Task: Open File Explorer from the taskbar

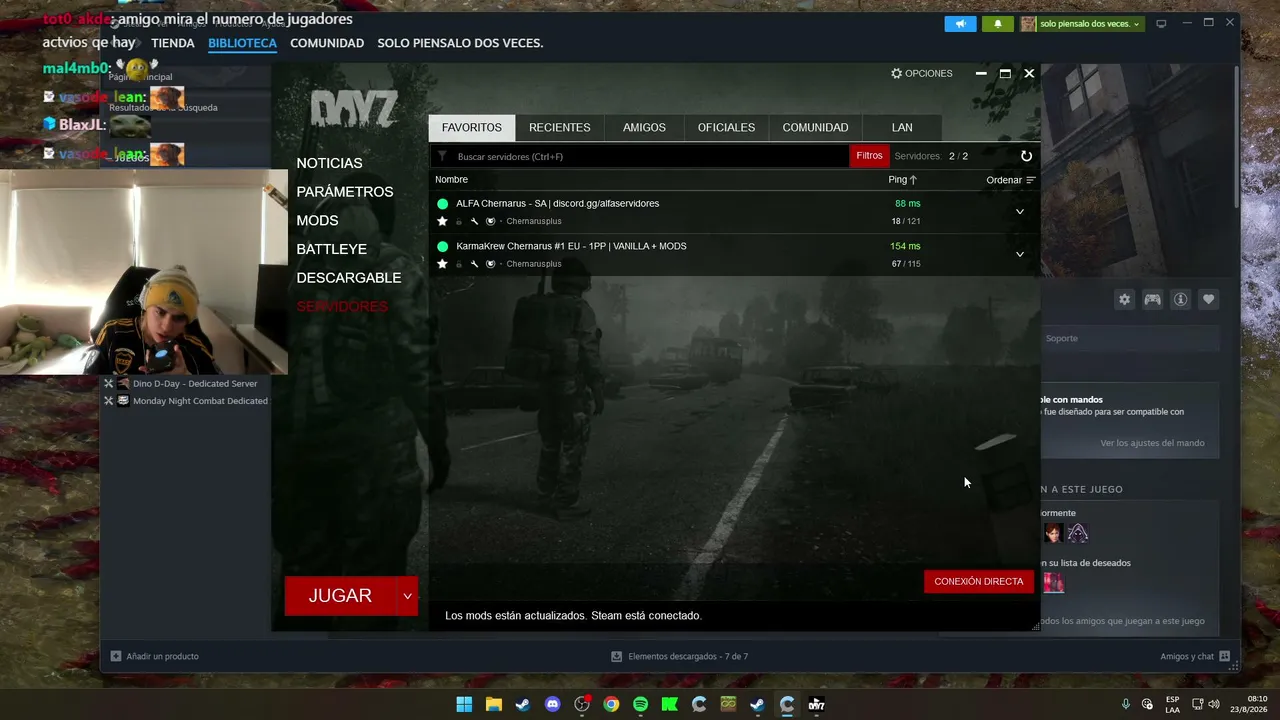Action: pos(493,705)
